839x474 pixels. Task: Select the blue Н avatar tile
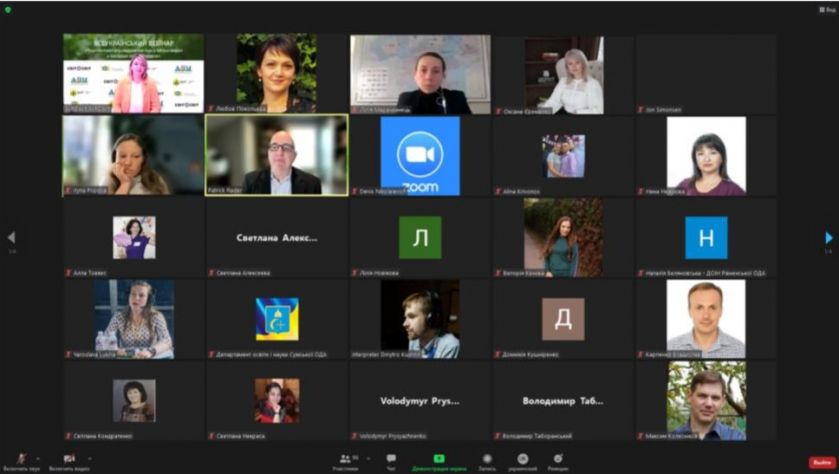tap(706, 238)
